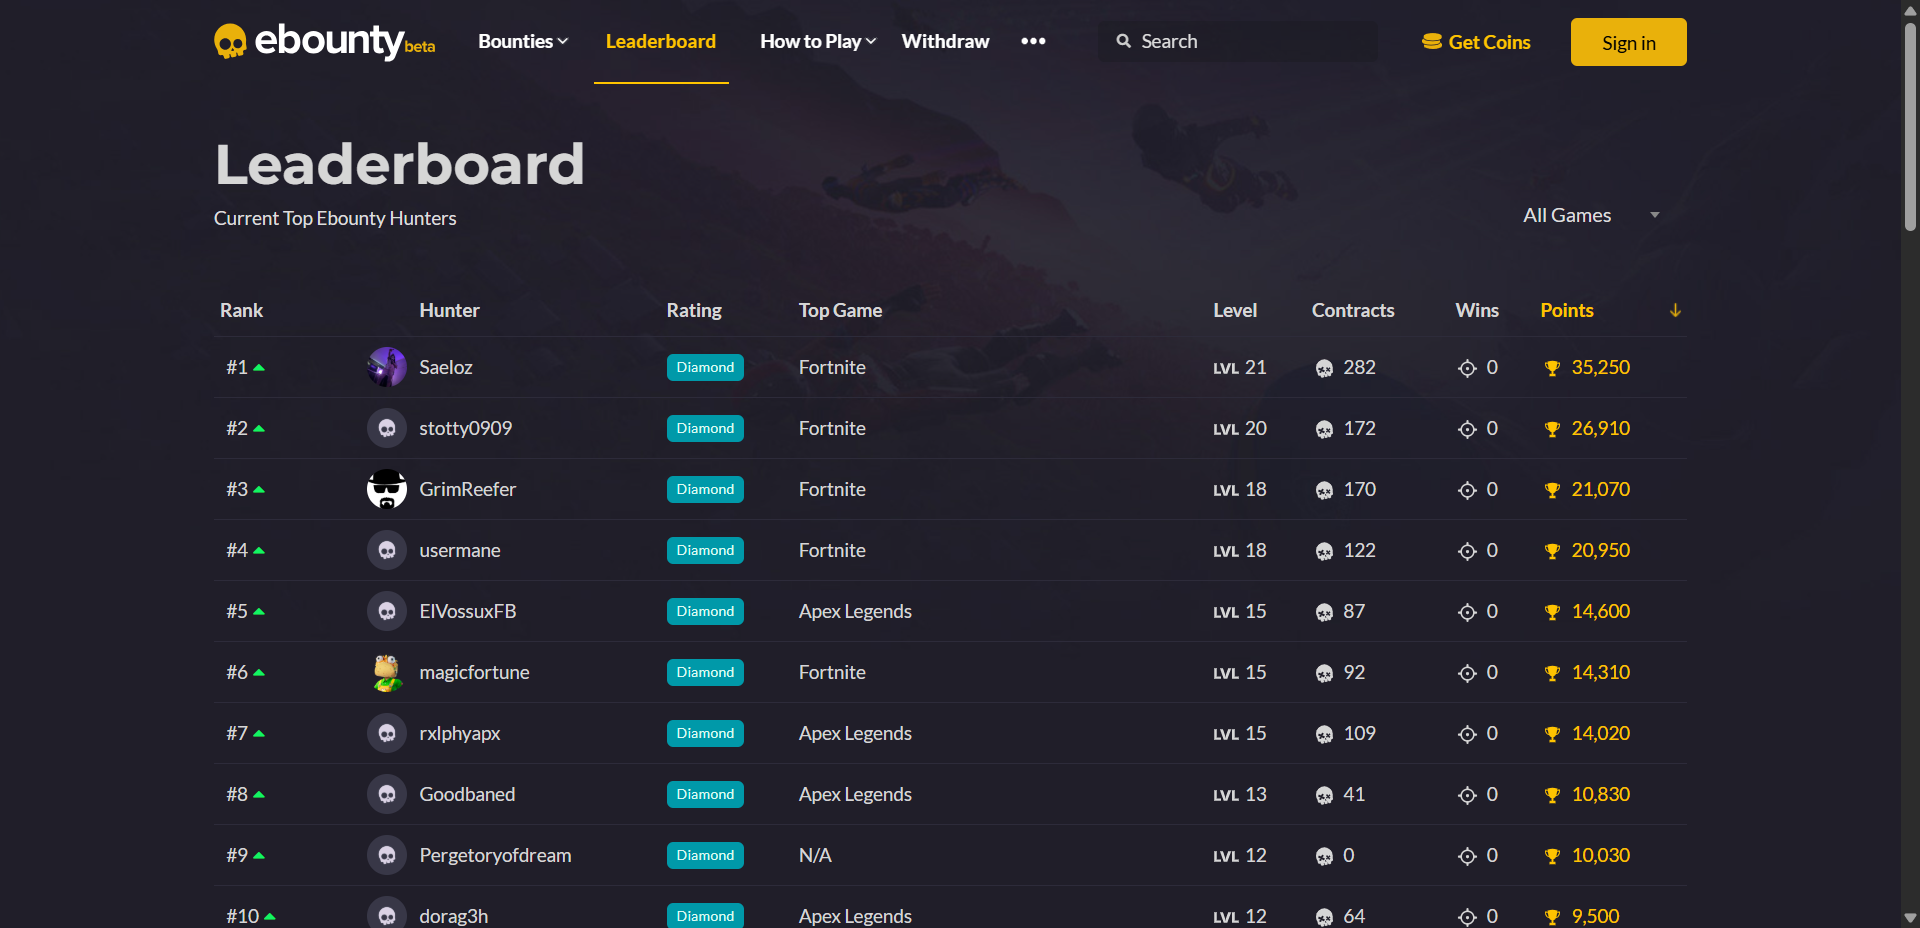Open the Withdraw page
The width and height of the screenshot is (1920, 928).
pos(945,41)
